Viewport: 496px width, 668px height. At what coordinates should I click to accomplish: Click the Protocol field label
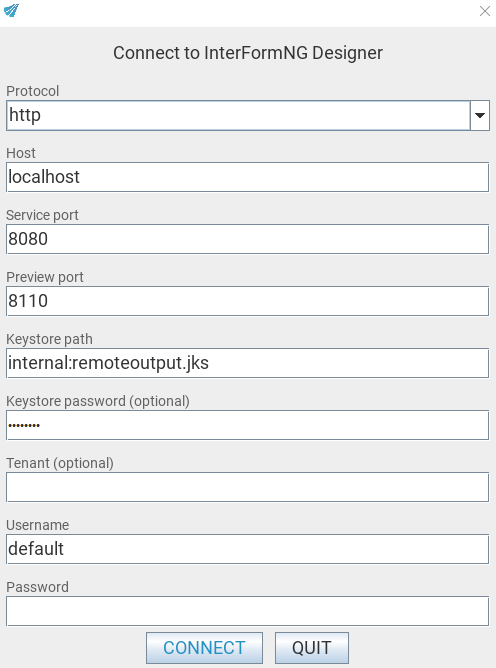(x=33, y=91)
